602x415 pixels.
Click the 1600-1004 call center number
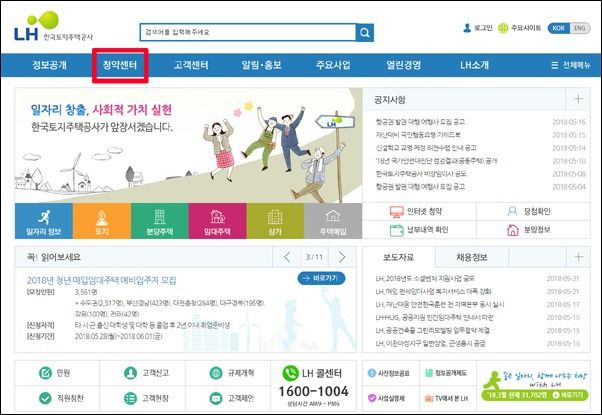tap(314, 391)
